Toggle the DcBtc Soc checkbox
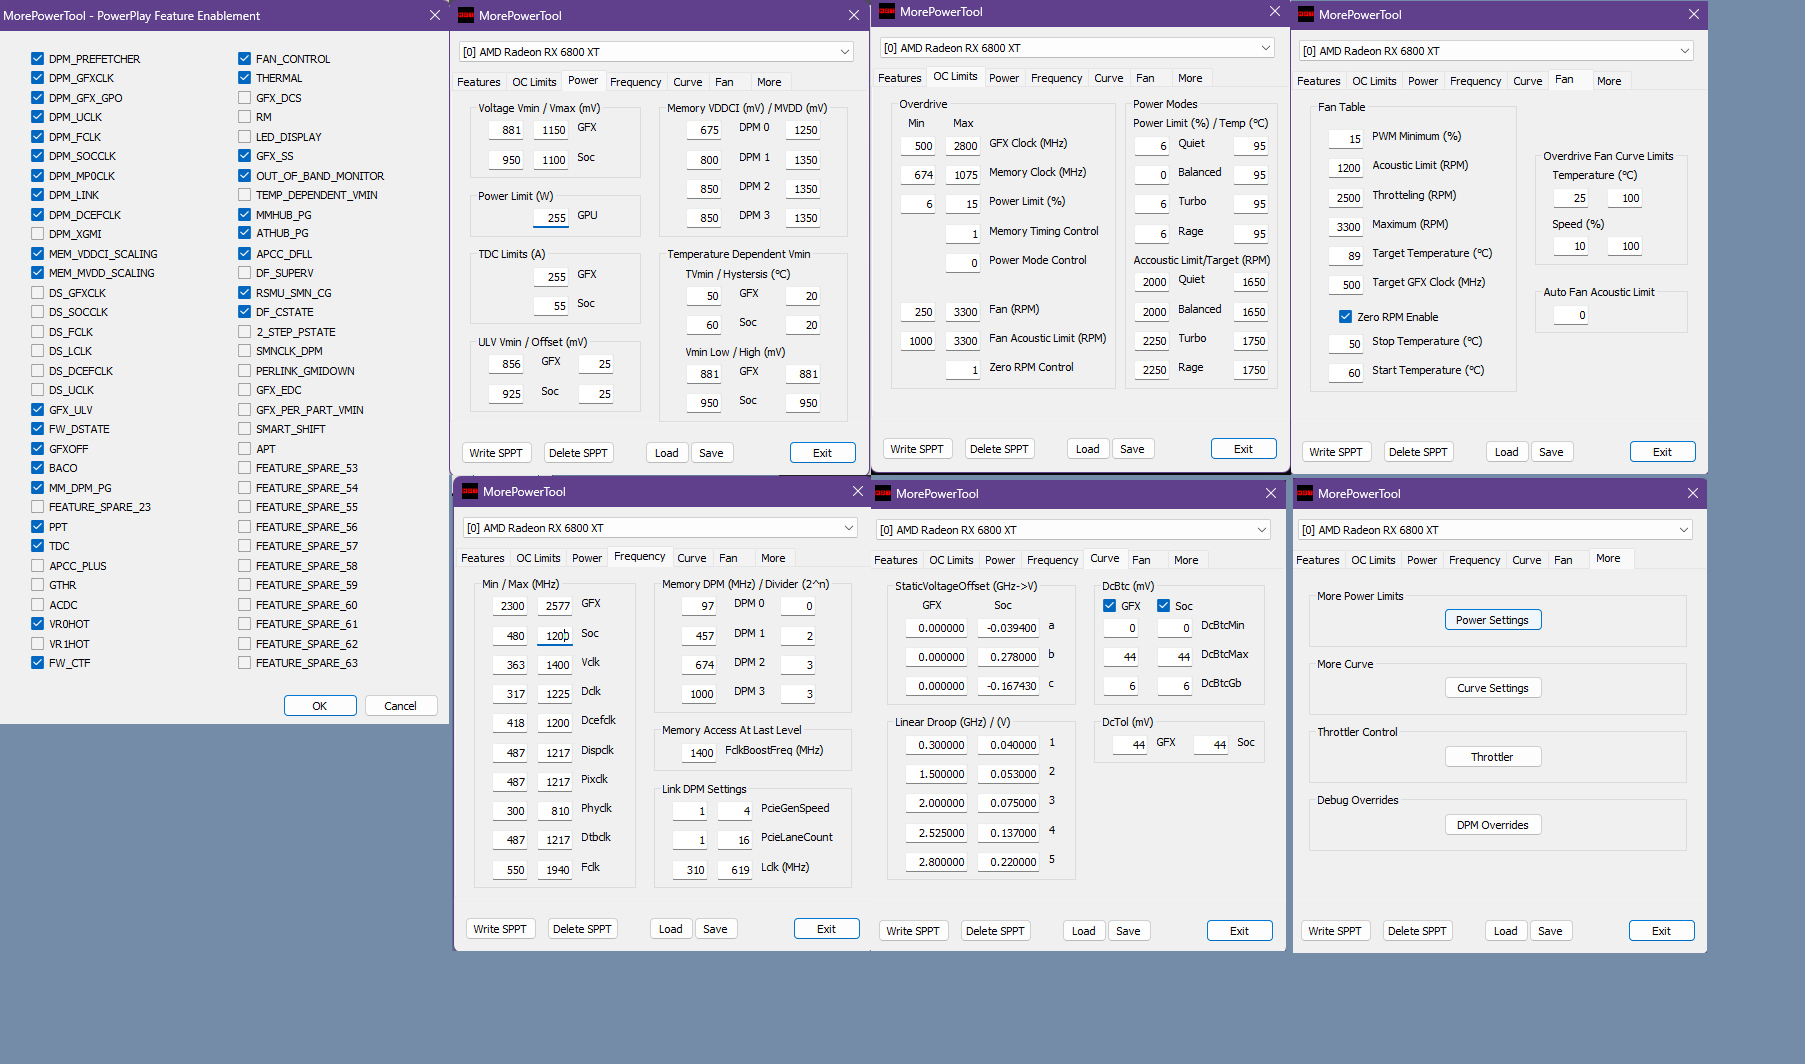 click(x=1163, y=606)
